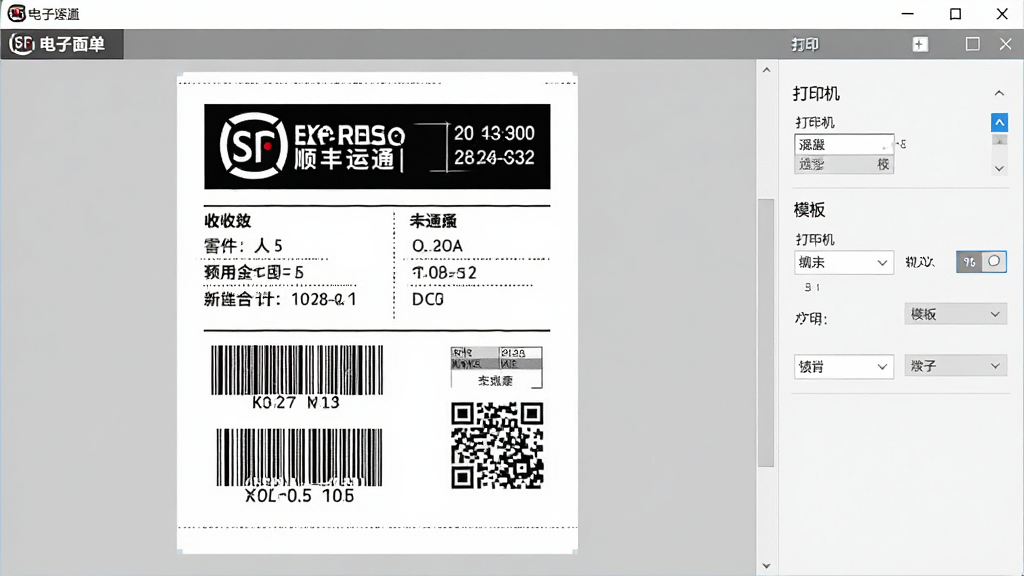The width and height of the screenshot is (1024, 576).
Task: Click the upper barcode on the waybill
Action: (296, 370)
